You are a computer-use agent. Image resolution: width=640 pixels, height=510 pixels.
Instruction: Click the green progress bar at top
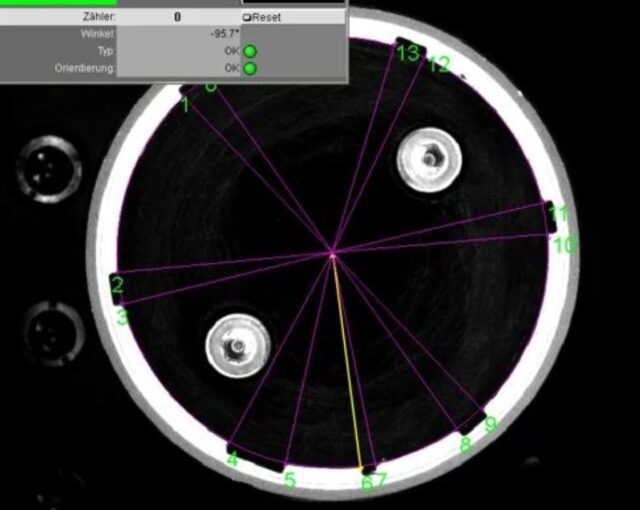(59, 2)
